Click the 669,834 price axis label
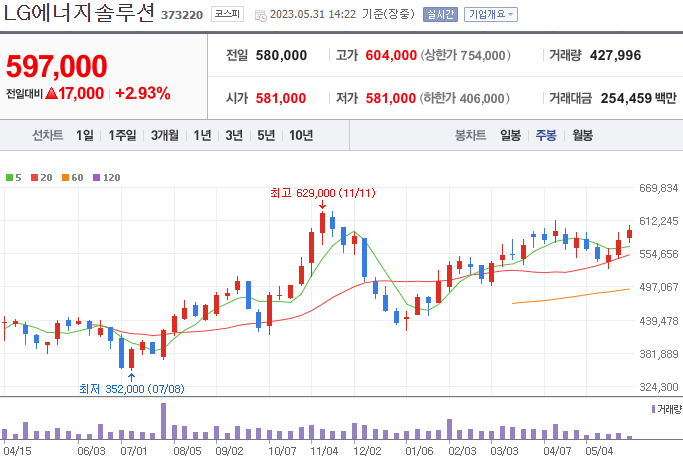Viewport: 683px width, 458px height. pos(659,188)
